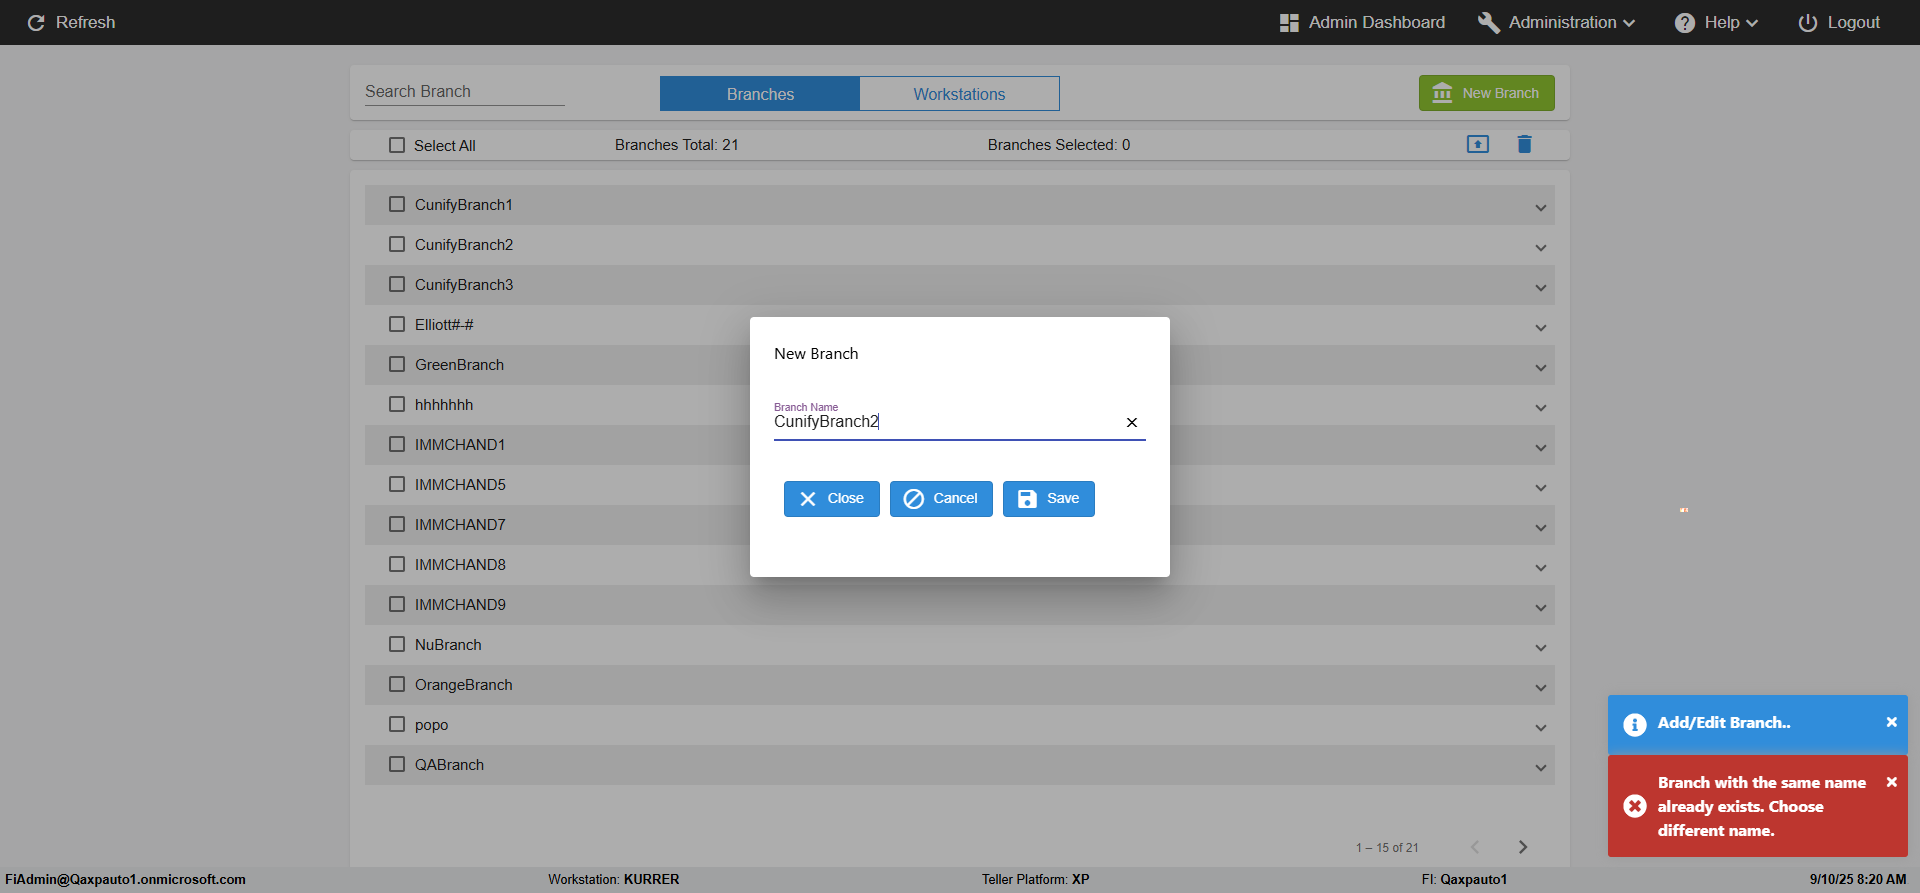Go to next page of branches
The width and height of the screenshot is (1920, 893).
(x=1523, y=847)
